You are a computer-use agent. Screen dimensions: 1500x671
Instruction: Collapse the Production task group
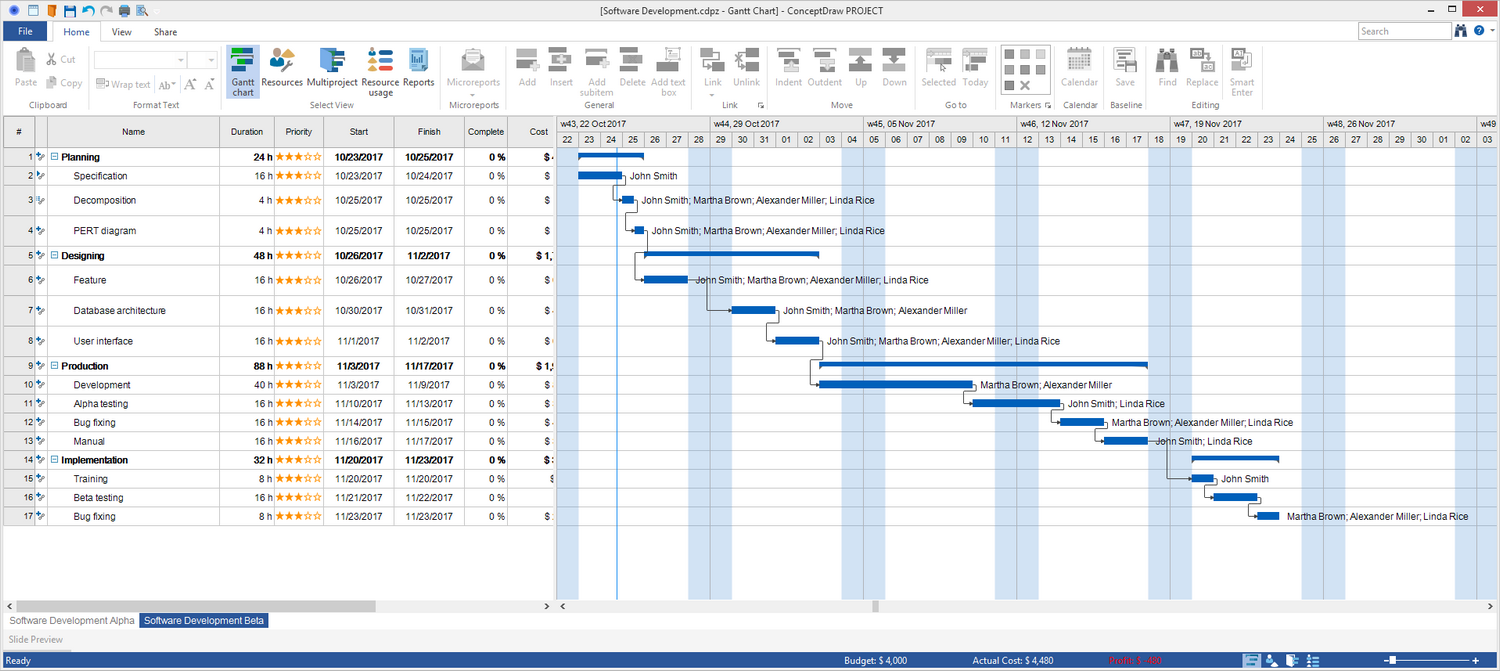coord(54,366)
